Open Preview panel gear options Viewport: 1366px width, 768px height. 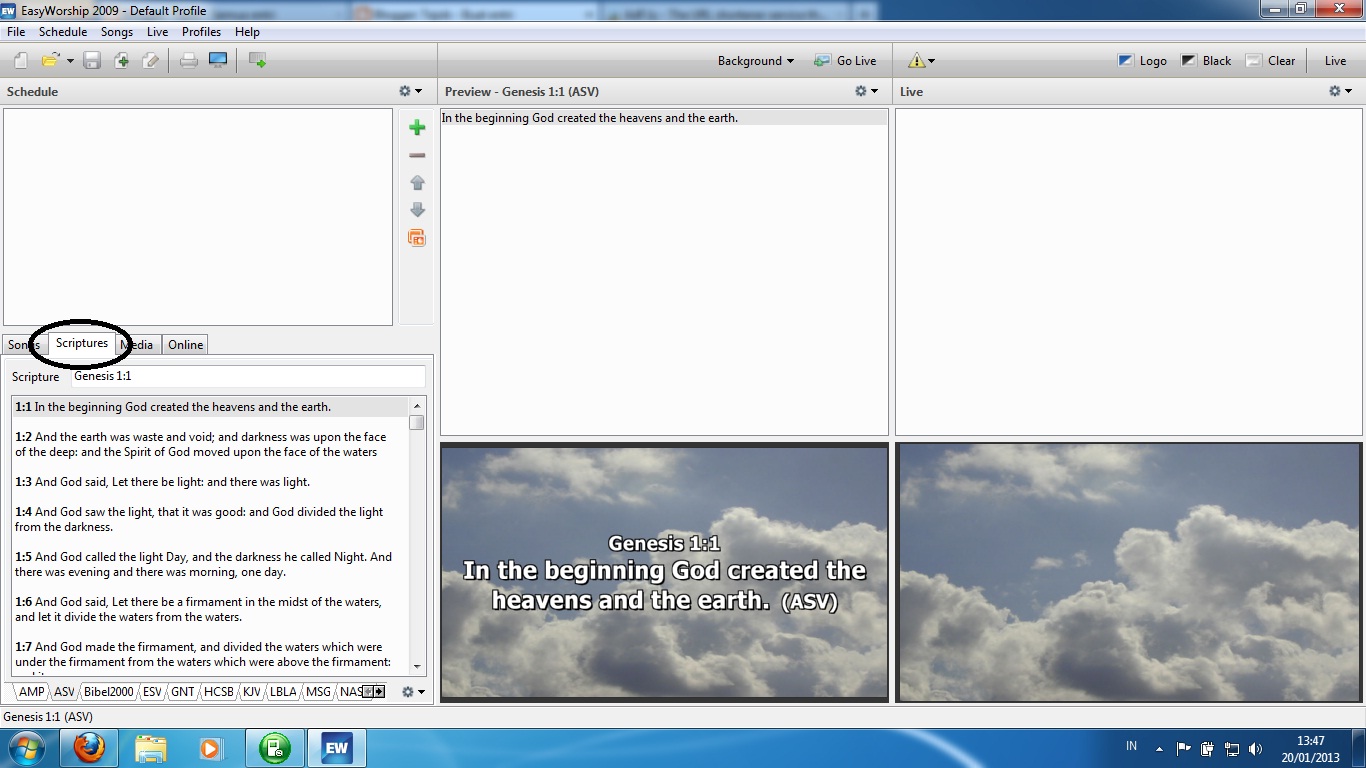point(866,91)
